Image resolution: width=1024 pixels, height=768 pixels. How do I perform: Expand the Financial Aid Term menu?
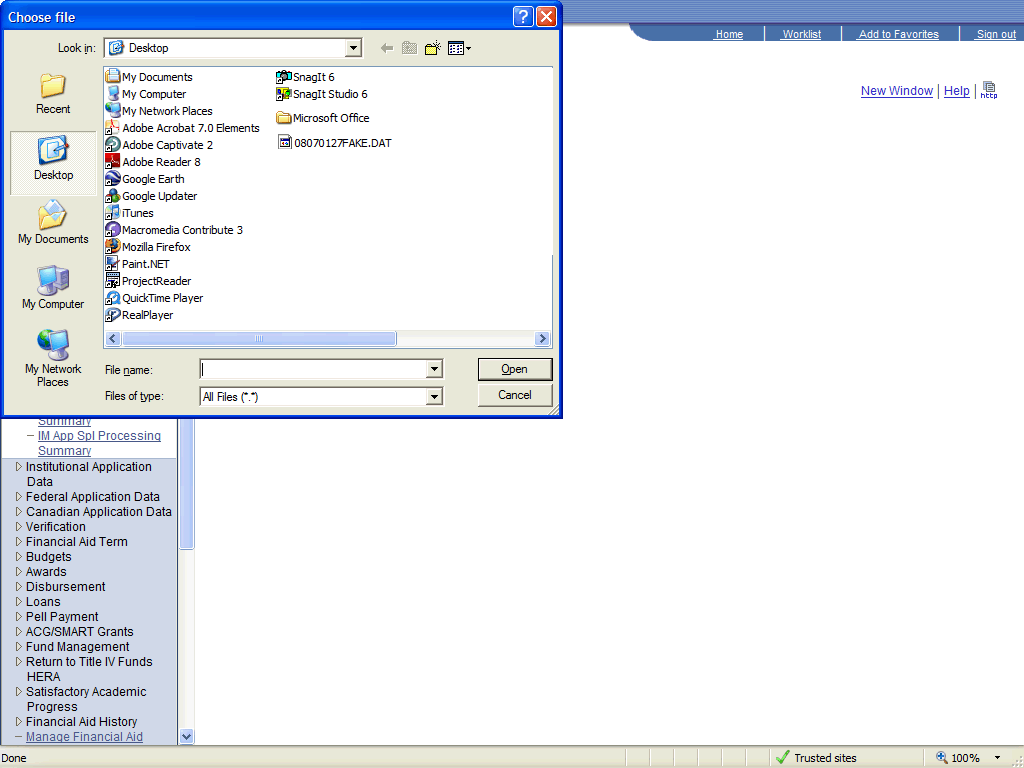coord(71,541)
